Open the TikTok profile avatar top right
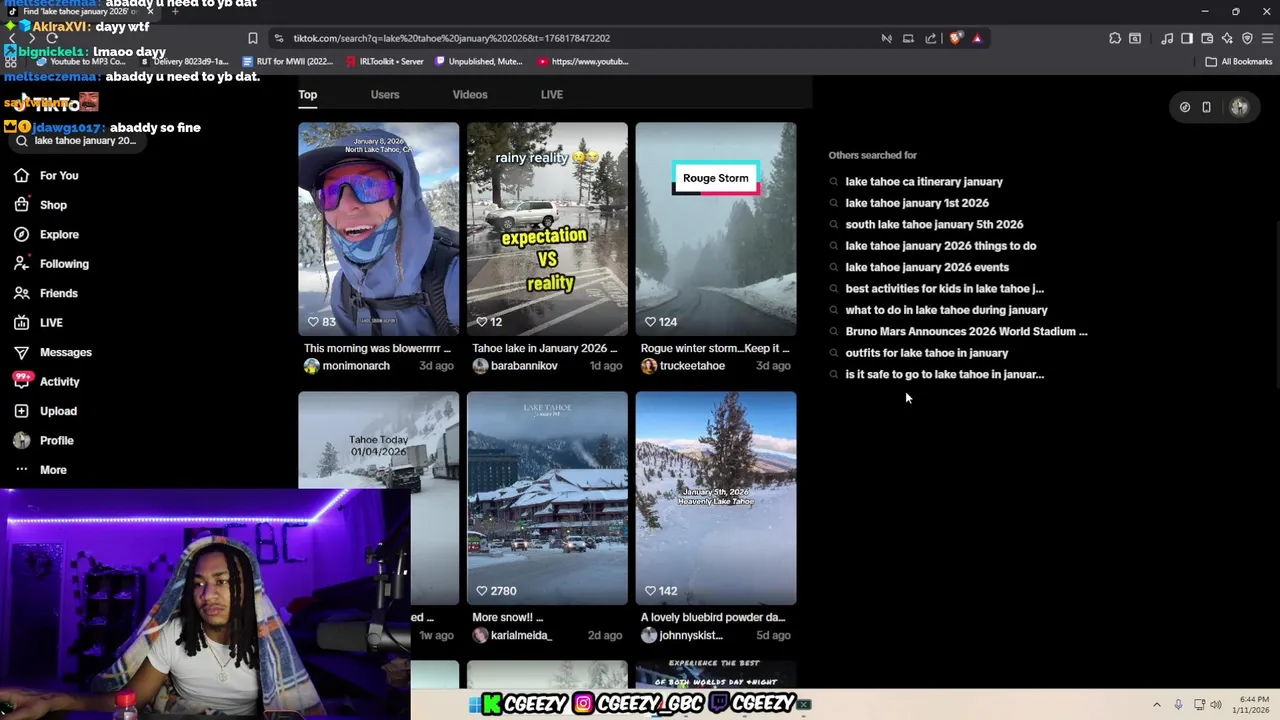Viewport: 1280px width, 720px height. tap(1239, 107)
